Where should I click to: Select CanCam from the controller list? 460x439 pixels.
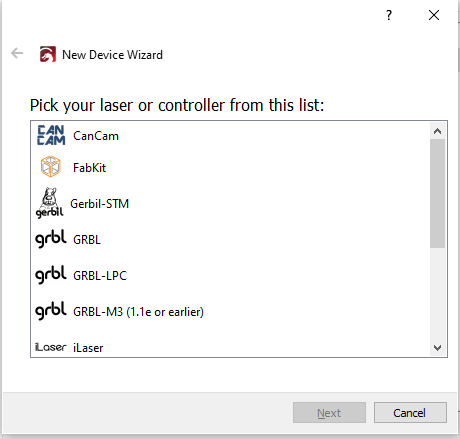230,136
